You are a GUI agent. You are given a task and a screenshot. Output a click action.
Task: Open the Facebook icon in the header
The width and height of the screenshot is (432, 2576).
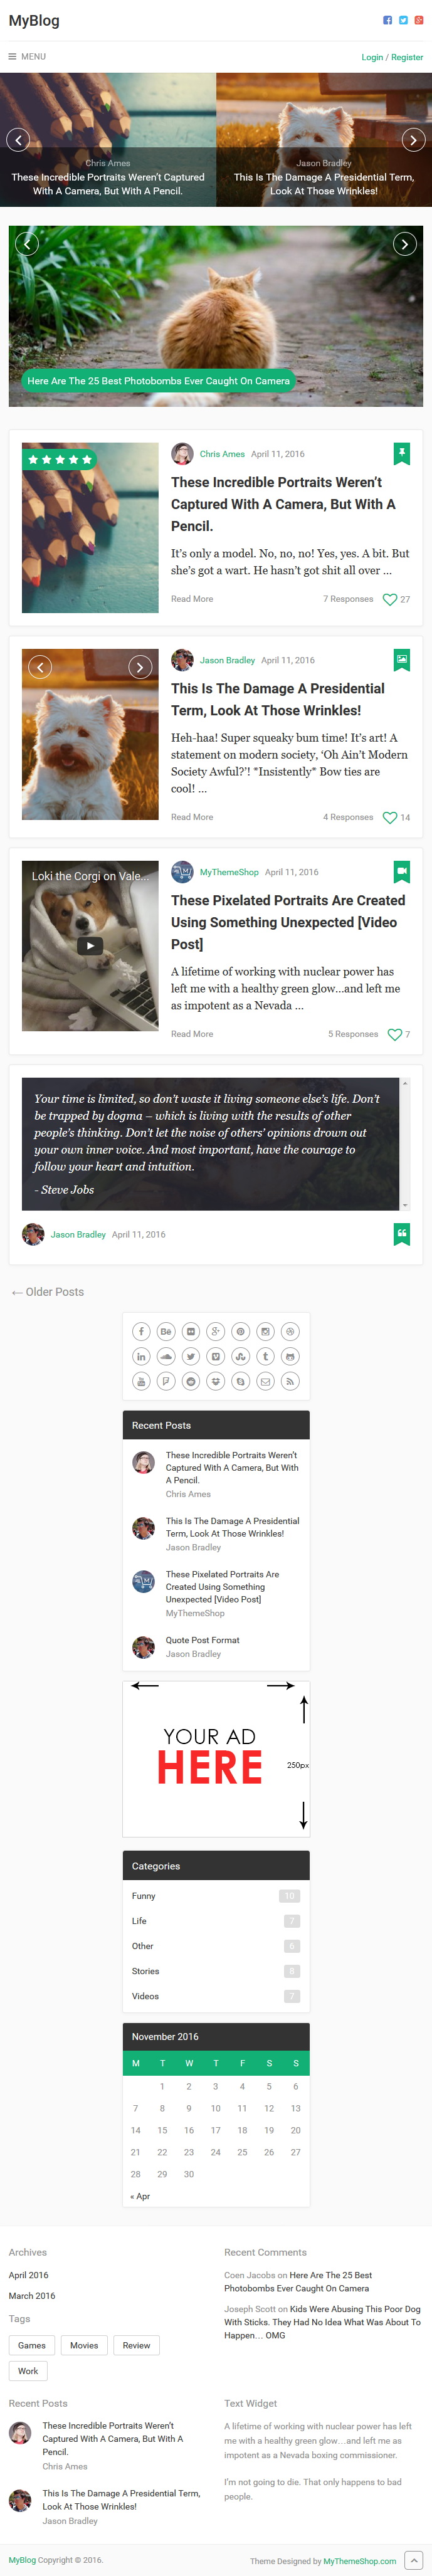(x=388, y=20)
